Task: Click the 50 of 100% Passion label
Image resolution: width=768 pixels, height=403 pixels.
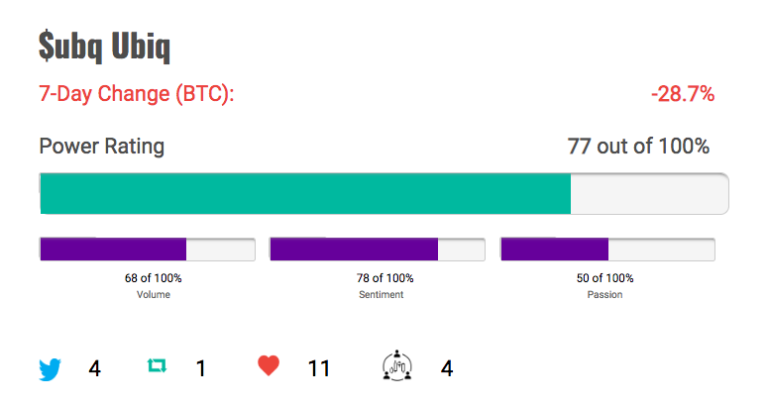Action: (605, 278)
